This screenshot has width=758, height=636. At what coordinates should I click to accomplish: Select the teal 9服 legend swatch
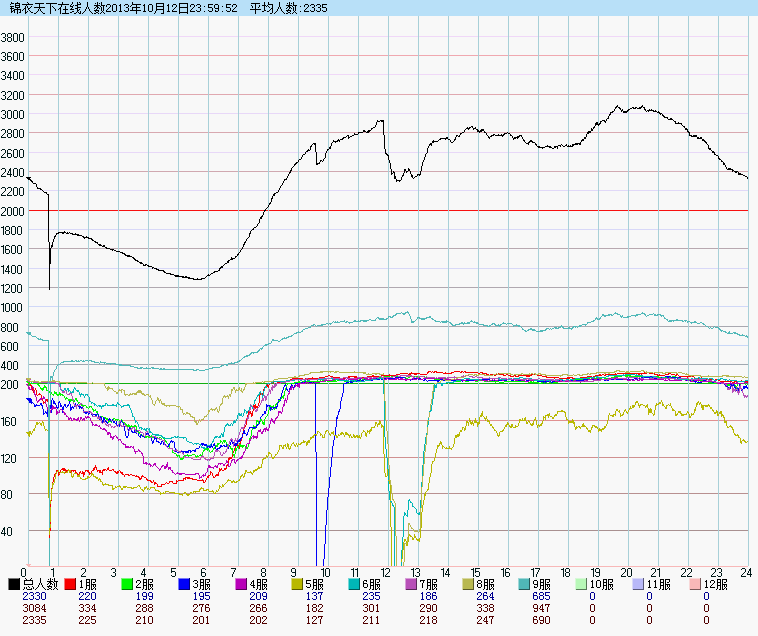tap(527, 583)
